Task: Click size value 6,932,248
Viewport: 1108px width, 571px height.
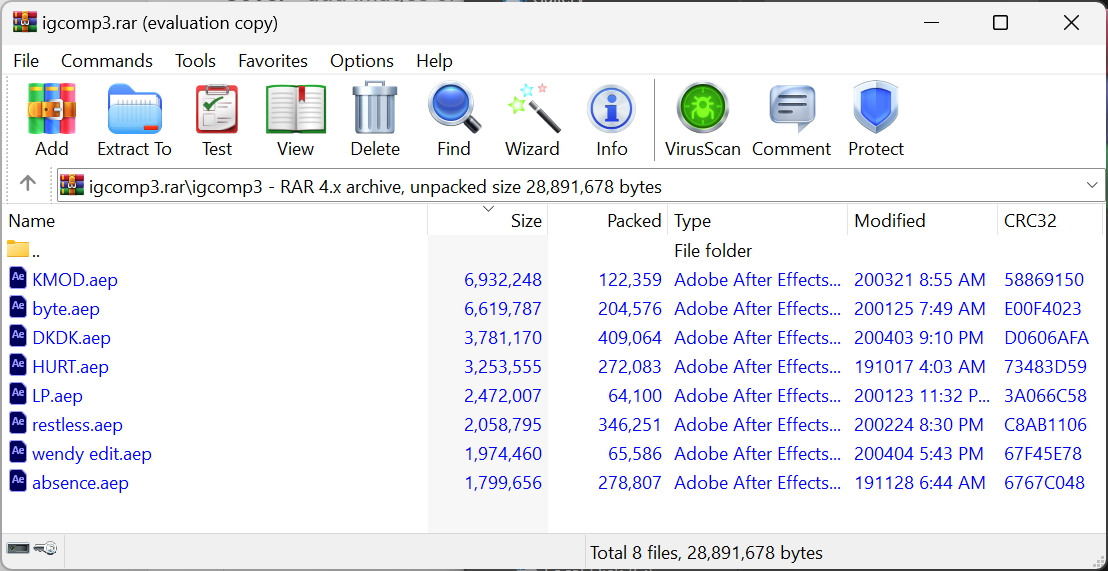Action: (x=502, y=280)
